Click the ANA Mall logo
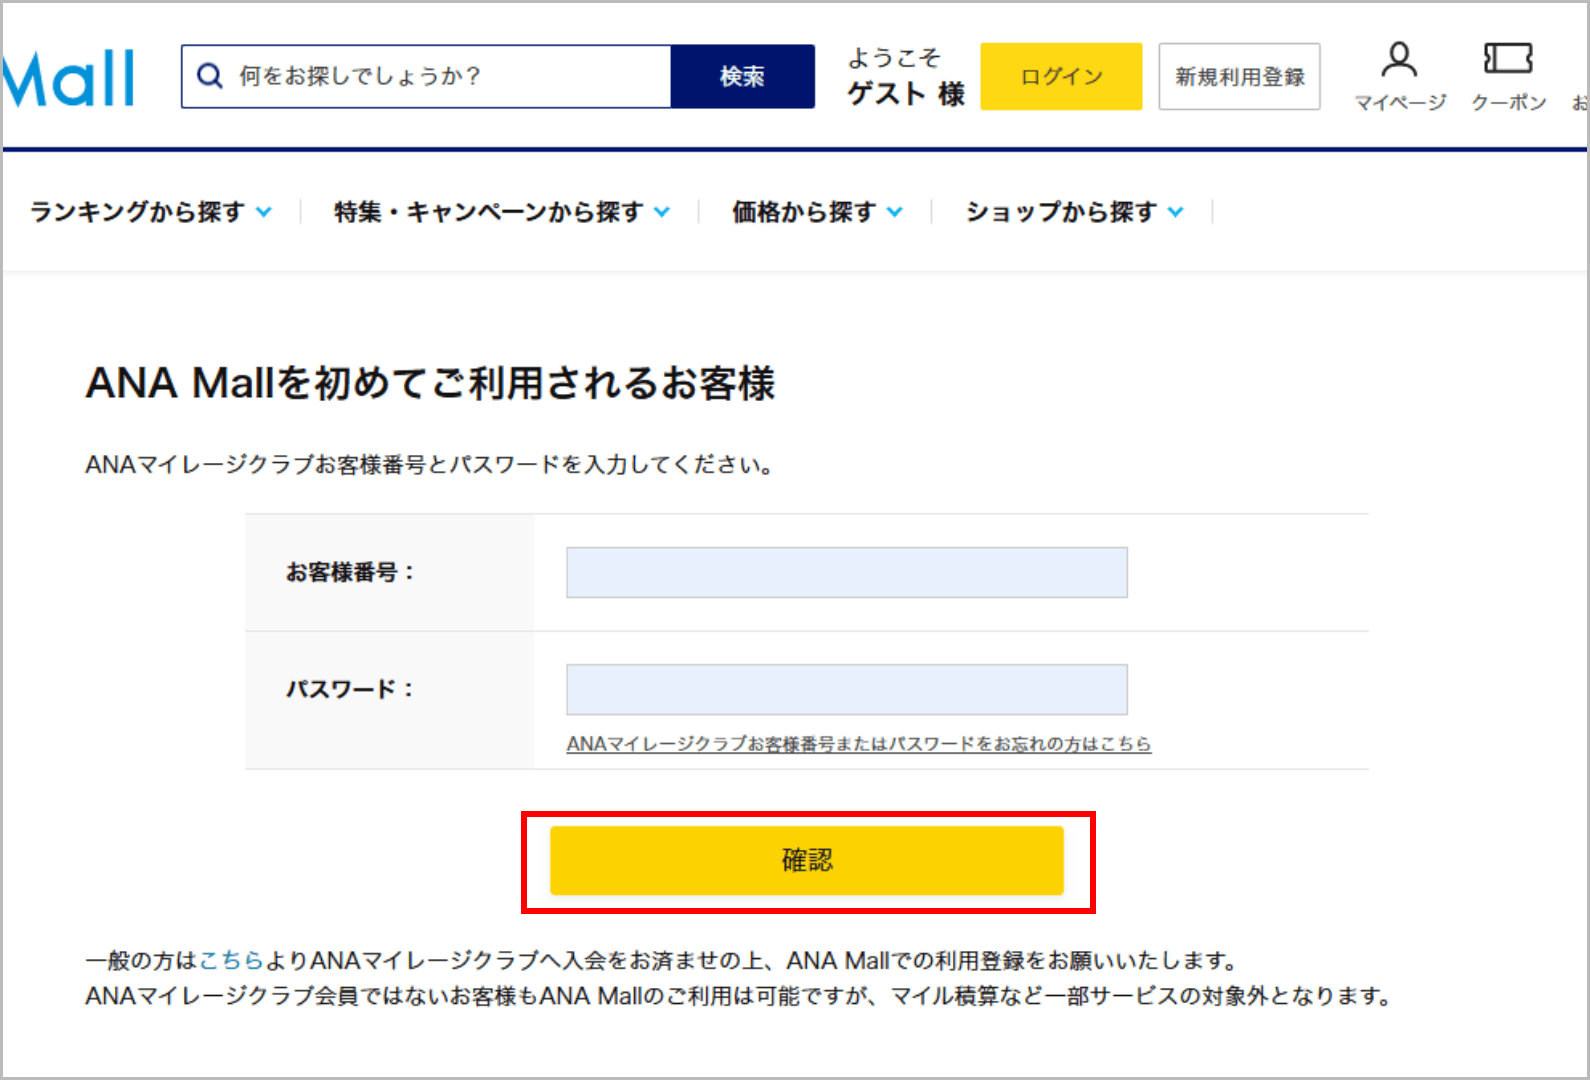Viewport: 1590px width, 1080px height. (68, 78)
